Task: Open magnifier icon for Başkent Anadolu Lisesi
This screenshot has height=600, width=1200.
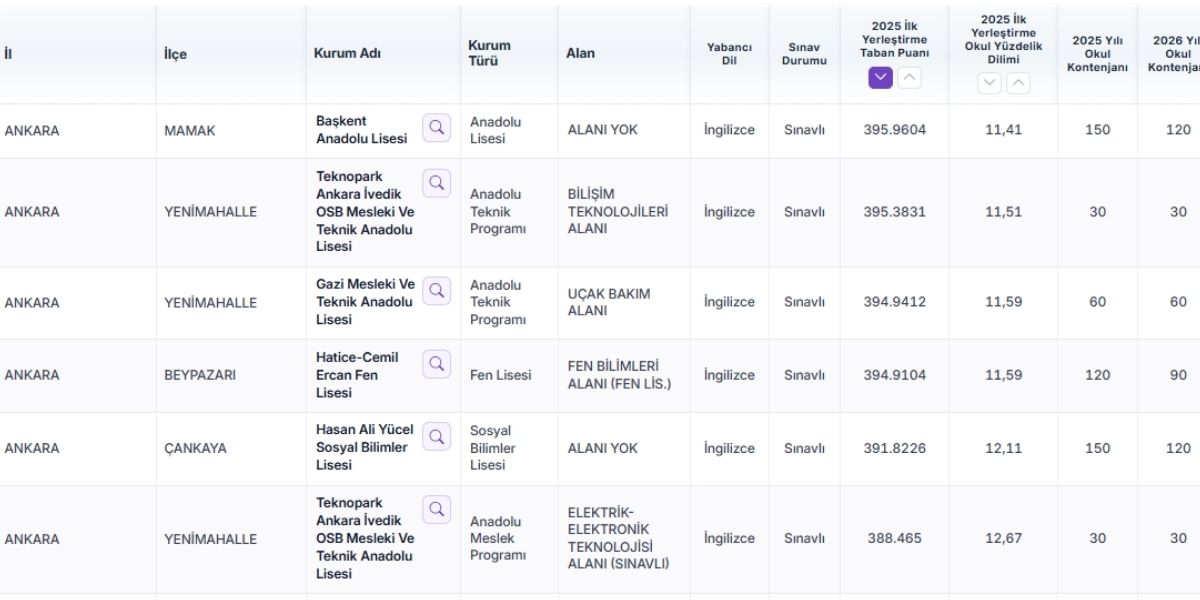Action: click(x=437, y=128)
